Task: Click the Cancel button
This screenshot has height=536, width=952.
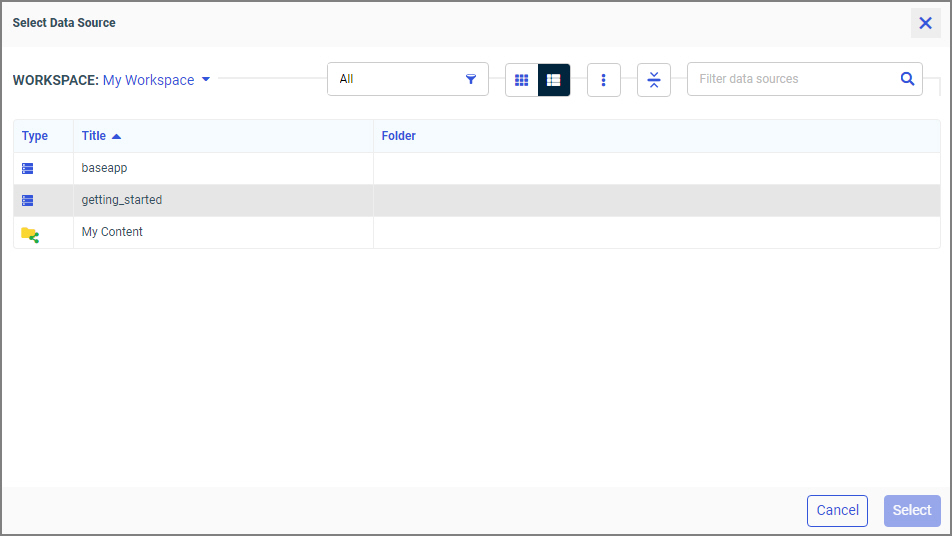Action: pyautogui.click(x=837, y=511)
